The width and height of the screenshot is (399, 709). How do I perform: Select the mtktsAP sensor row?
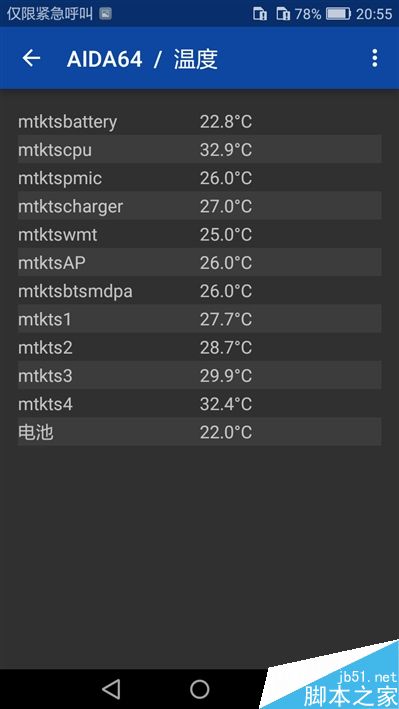(x=200, y=262)
